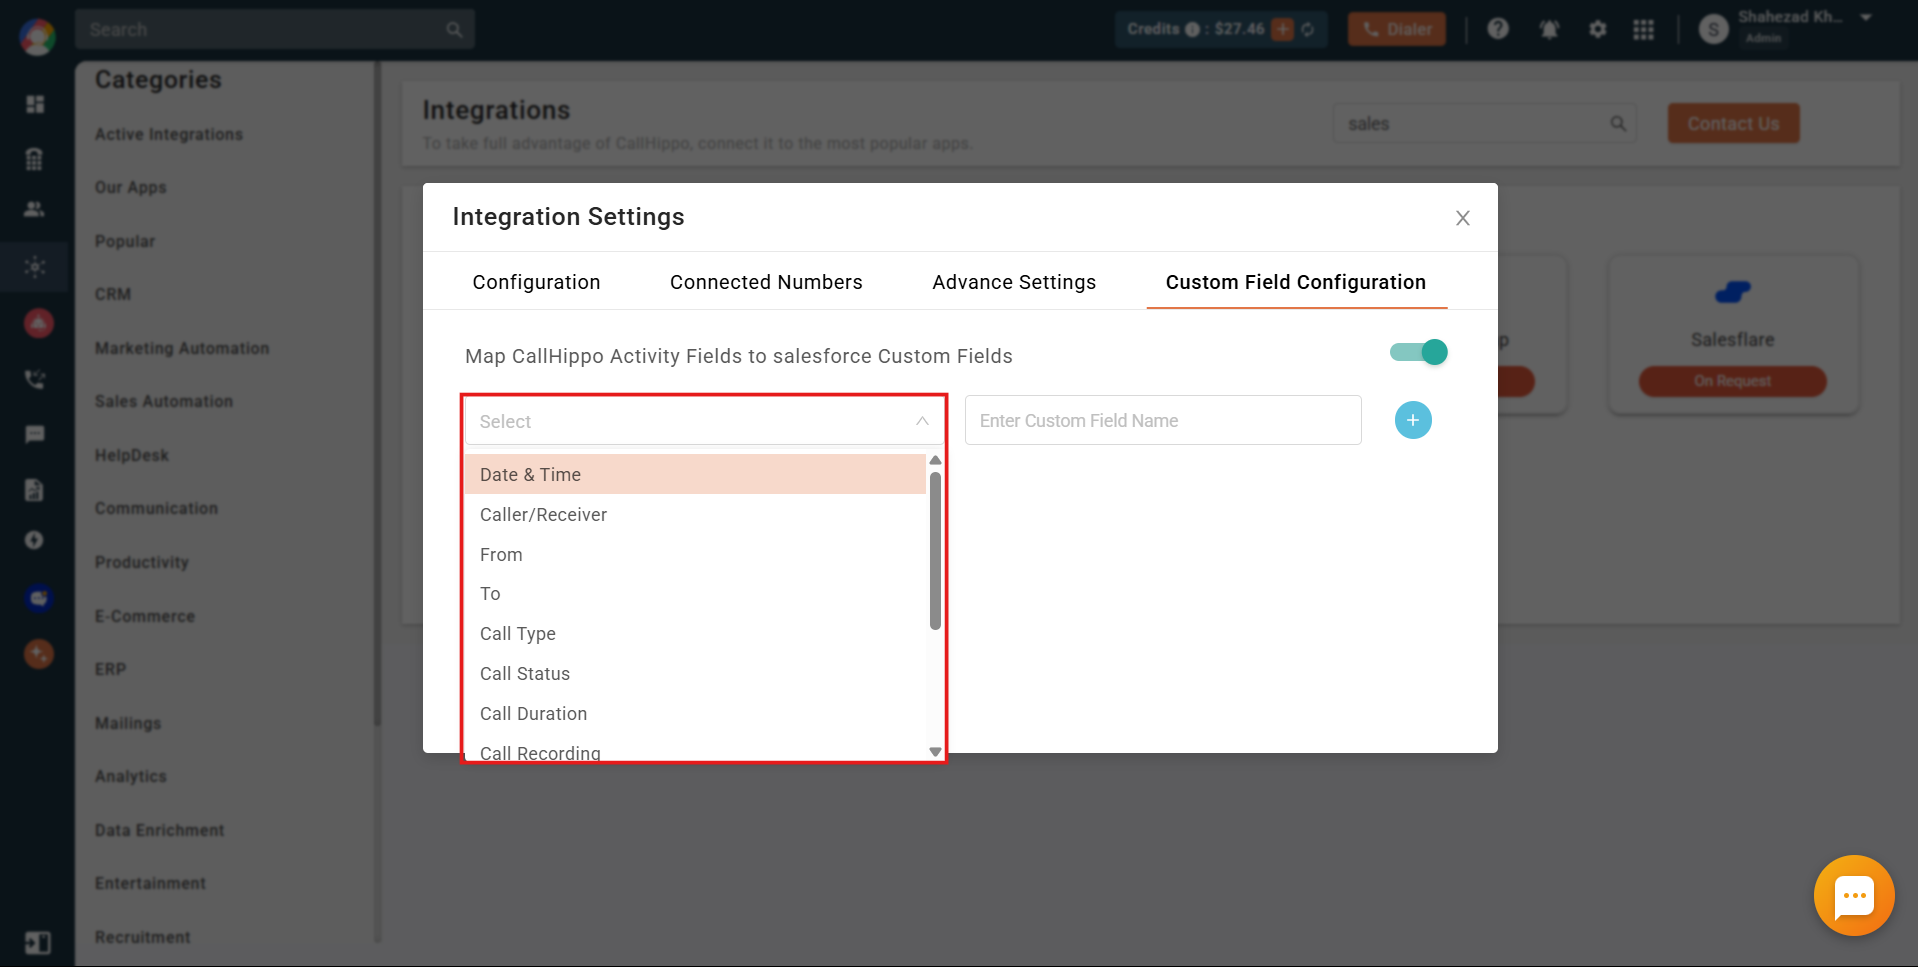Switch to the Configuration tab
This screenshot has width=1918, height=967.
coord(536,282)
